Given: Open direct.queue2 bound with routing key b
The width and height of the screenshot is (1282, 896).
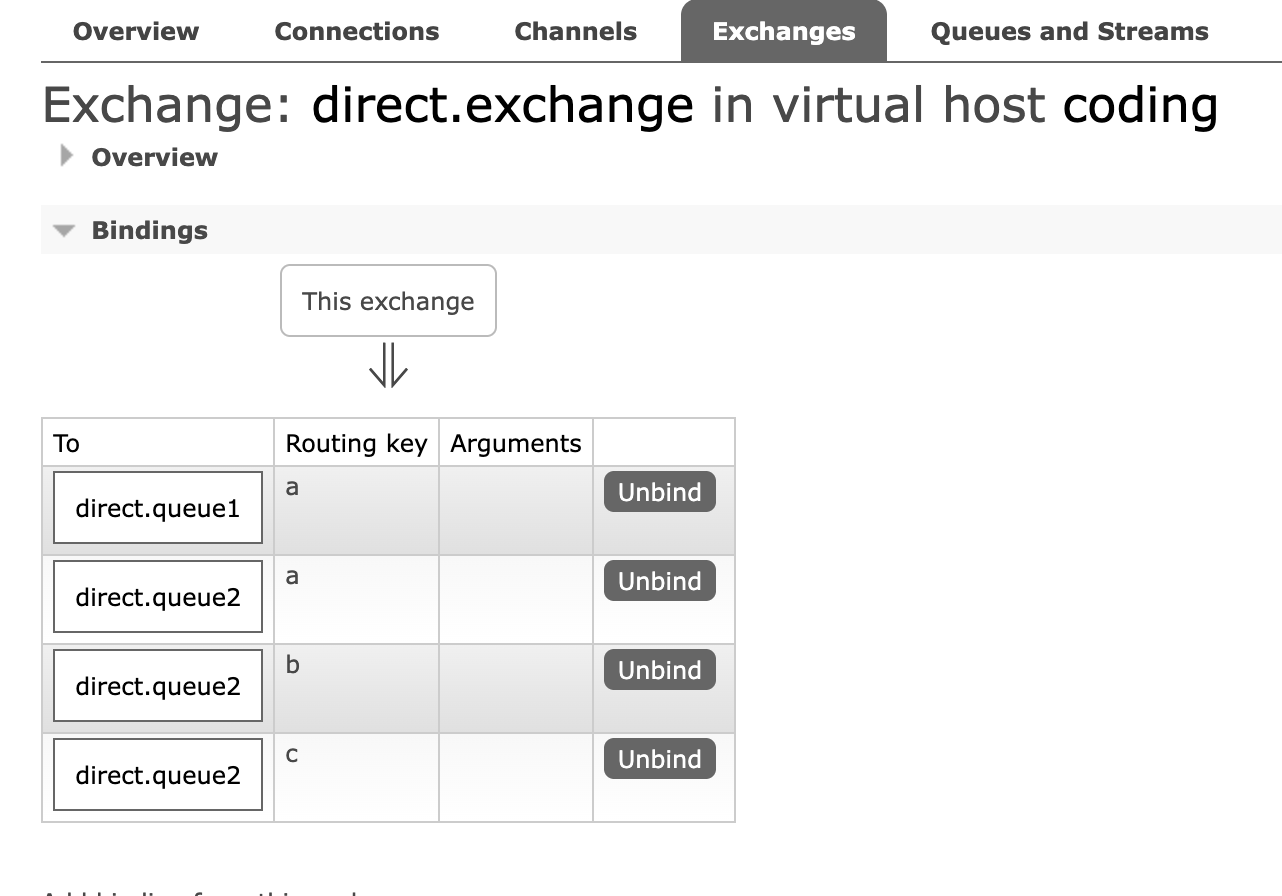Looking at the screenshot, I should [158, 686].
